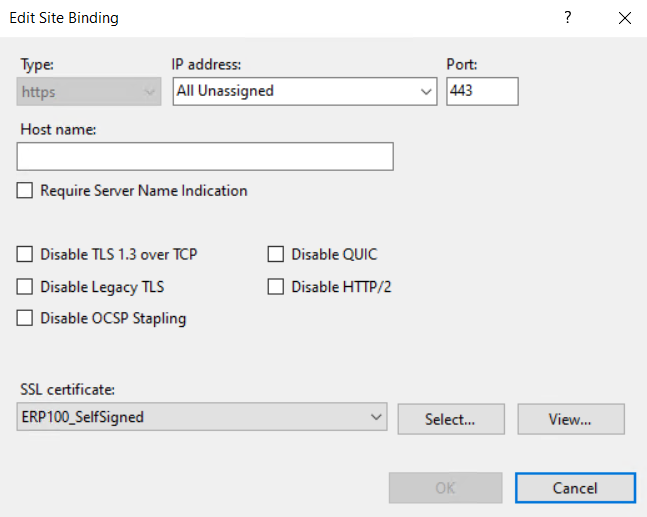
Task: Open the SSL certificate dropdown
Action: 376,417
